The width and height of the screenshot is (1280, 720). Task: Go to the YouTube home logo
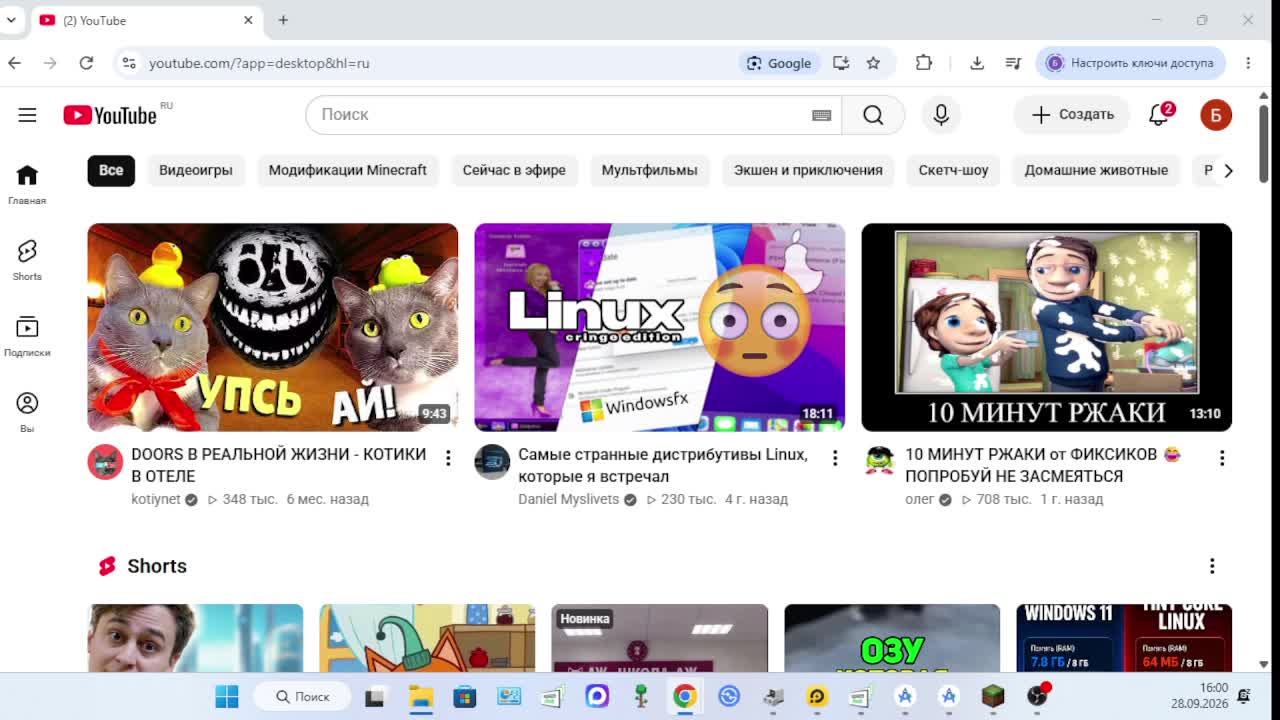click(x=110, y=115)
